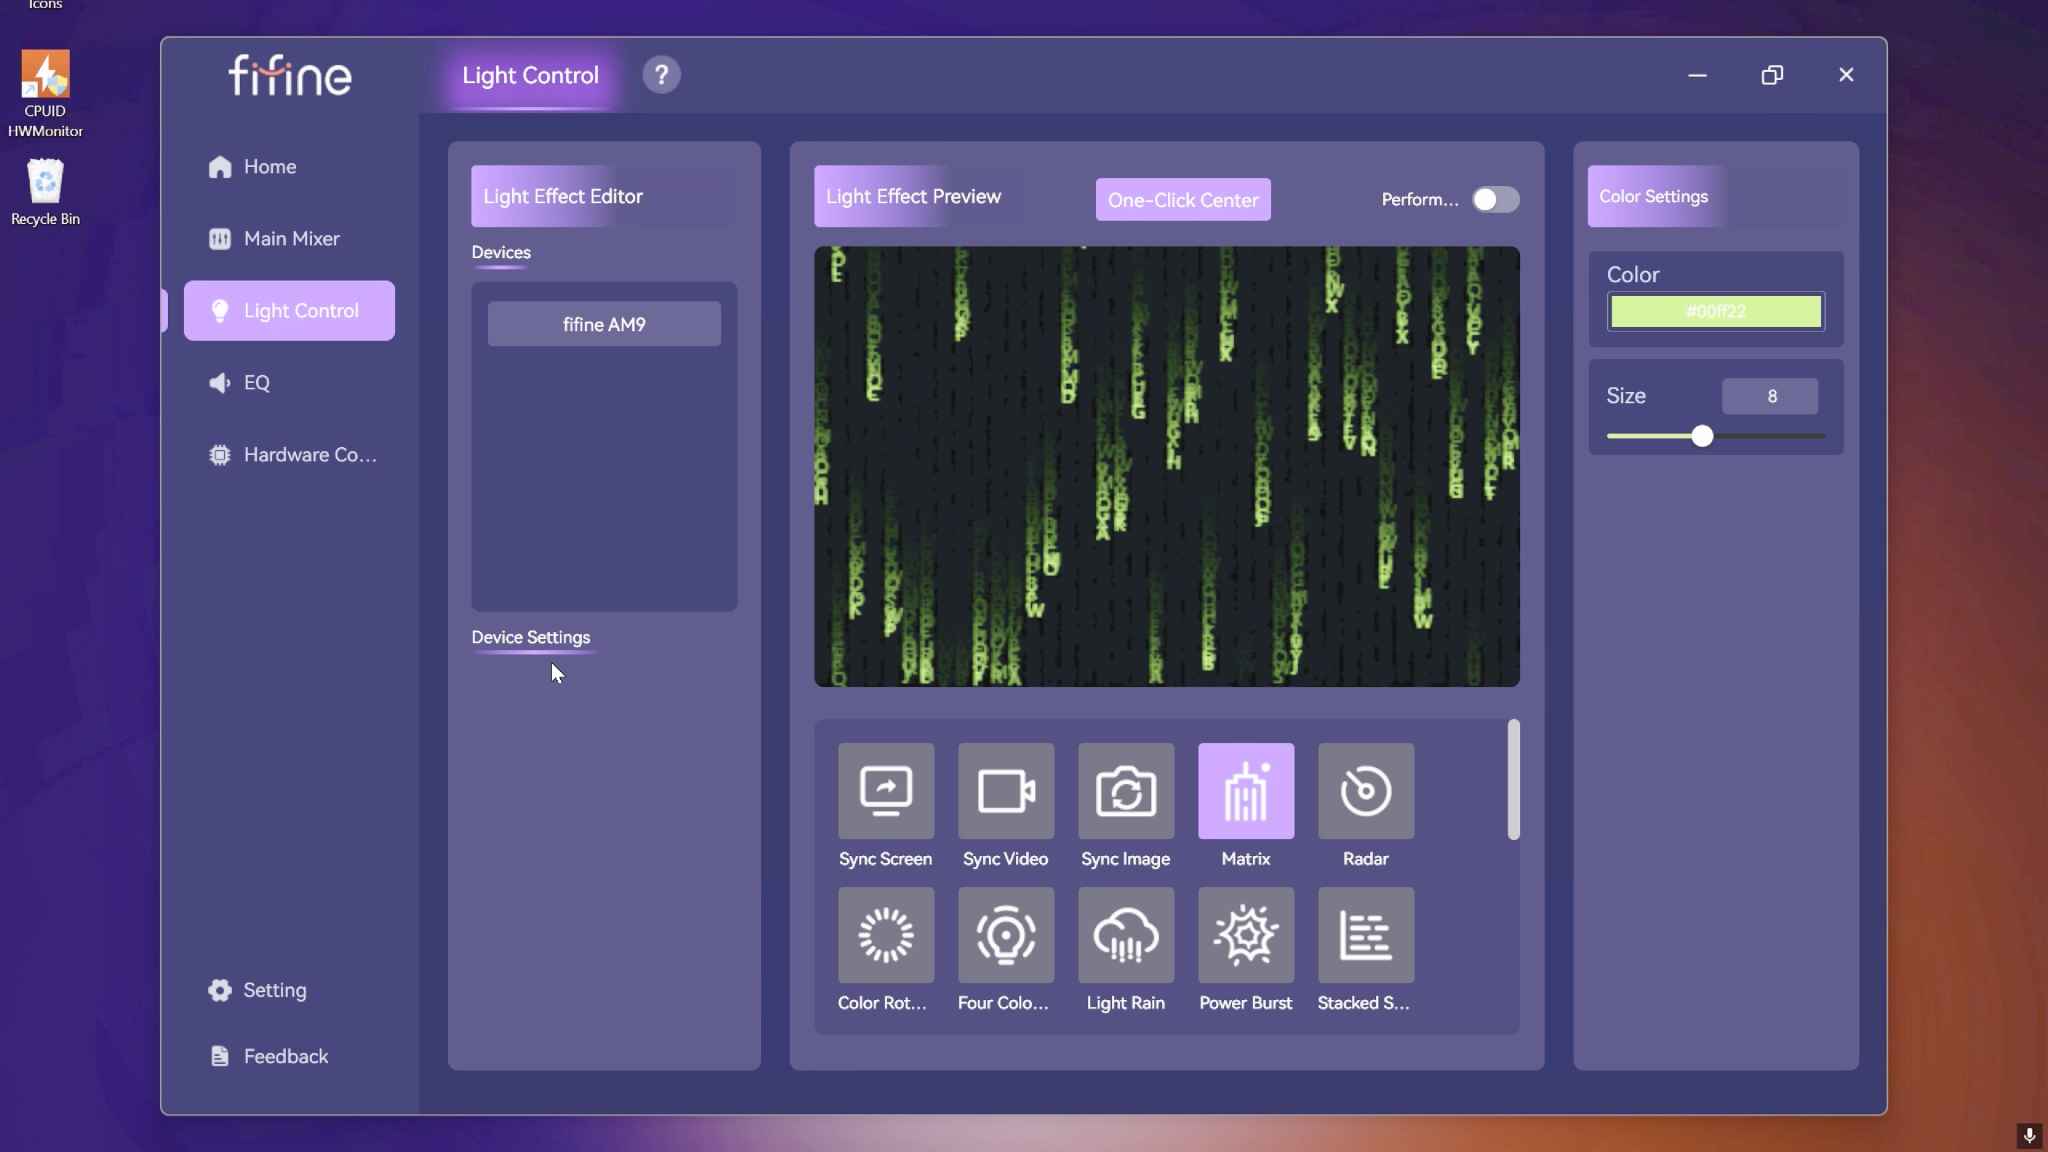The image size is (2048, 1152).
Task: Apply the Color Rotation effect icon
Action: pos(886,935)
